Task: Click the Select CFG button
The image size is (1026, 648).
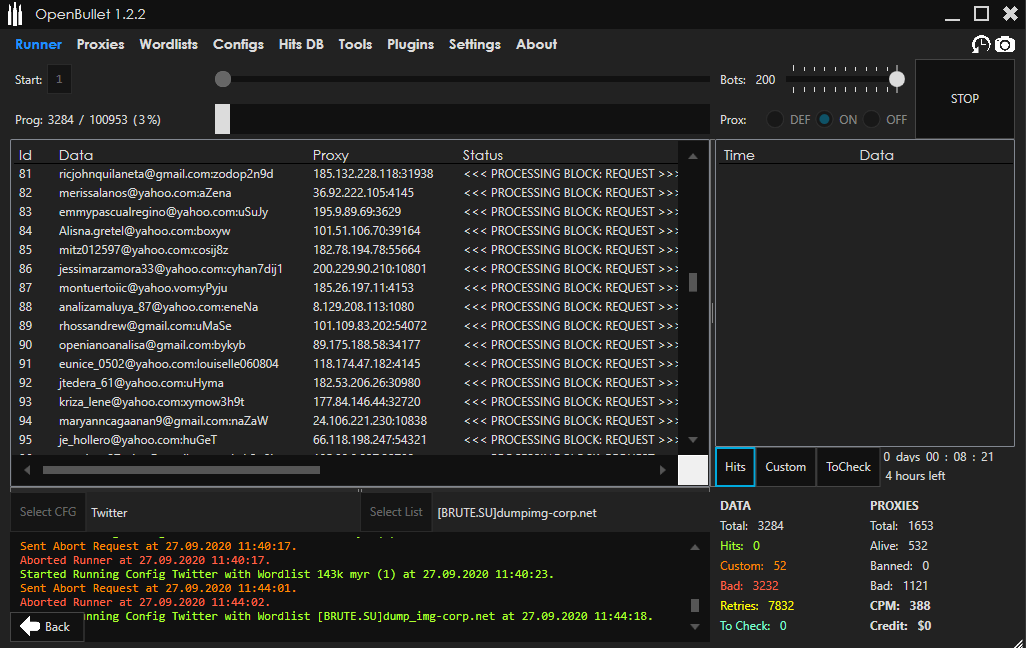Action: [x=48, y=512]
